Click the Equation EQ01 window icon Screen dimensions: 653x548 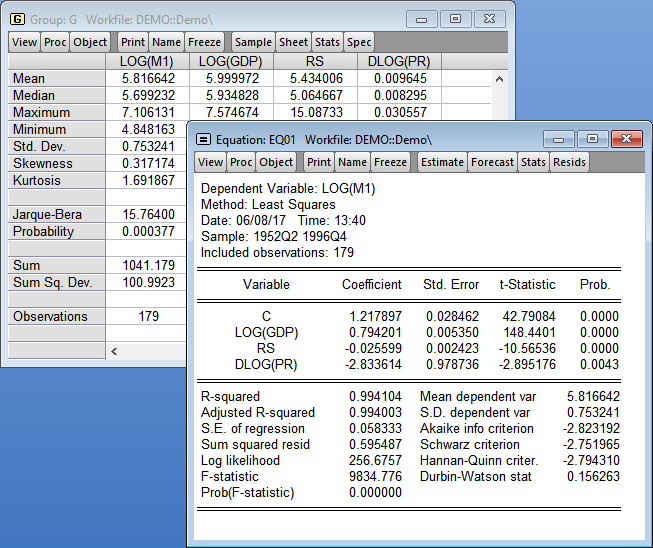(205, 139)
